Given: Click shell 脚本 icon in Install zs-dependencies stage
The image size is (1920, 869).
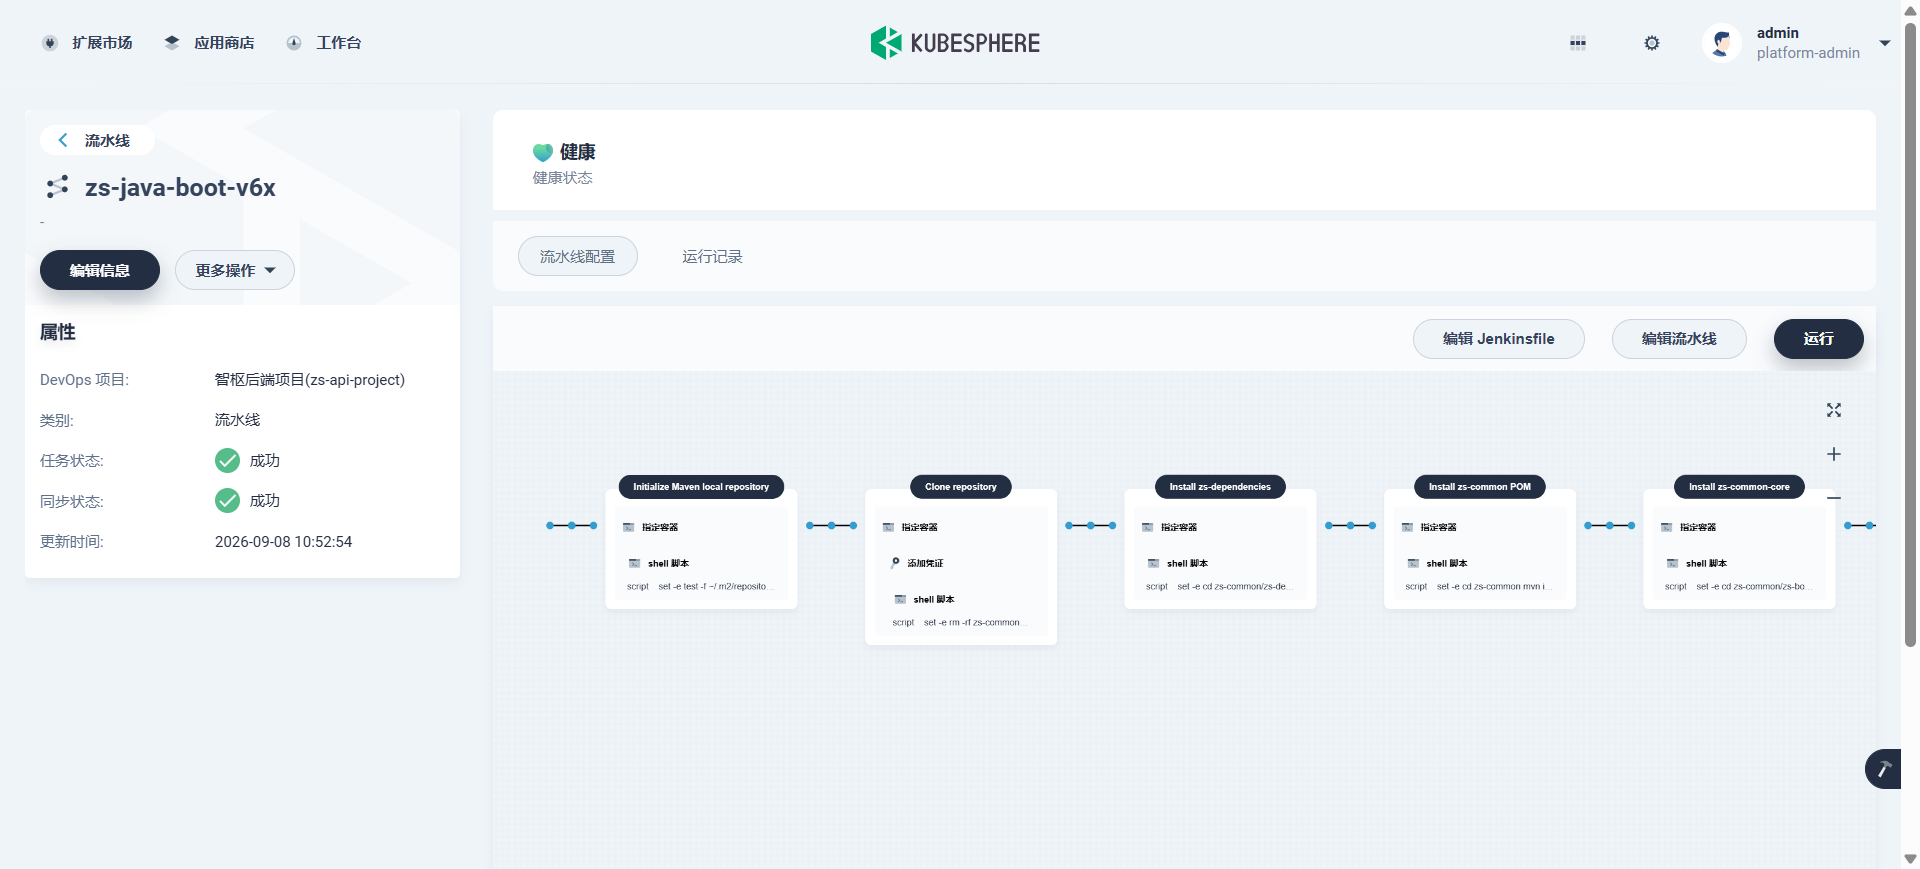Looking at the screenshot, I should coord(1153,563).
